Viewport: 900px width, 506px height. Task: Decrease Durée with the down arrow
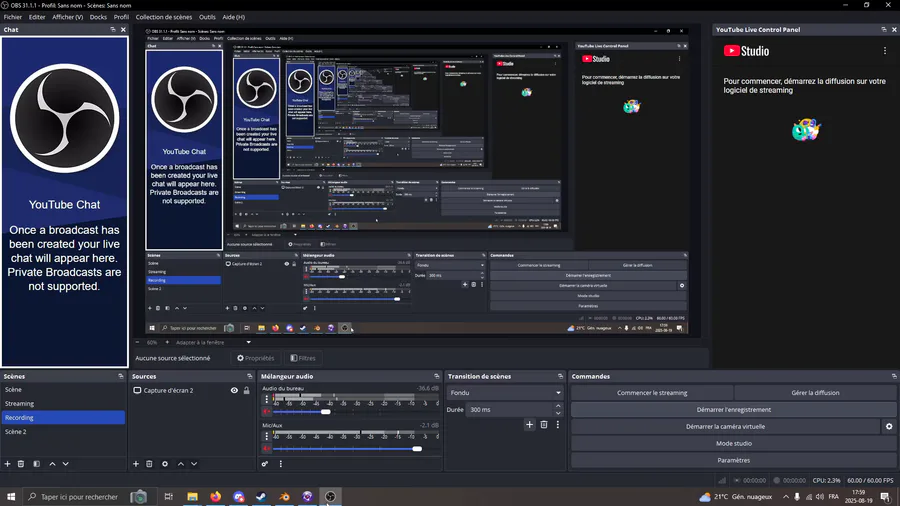coord(558,413)
